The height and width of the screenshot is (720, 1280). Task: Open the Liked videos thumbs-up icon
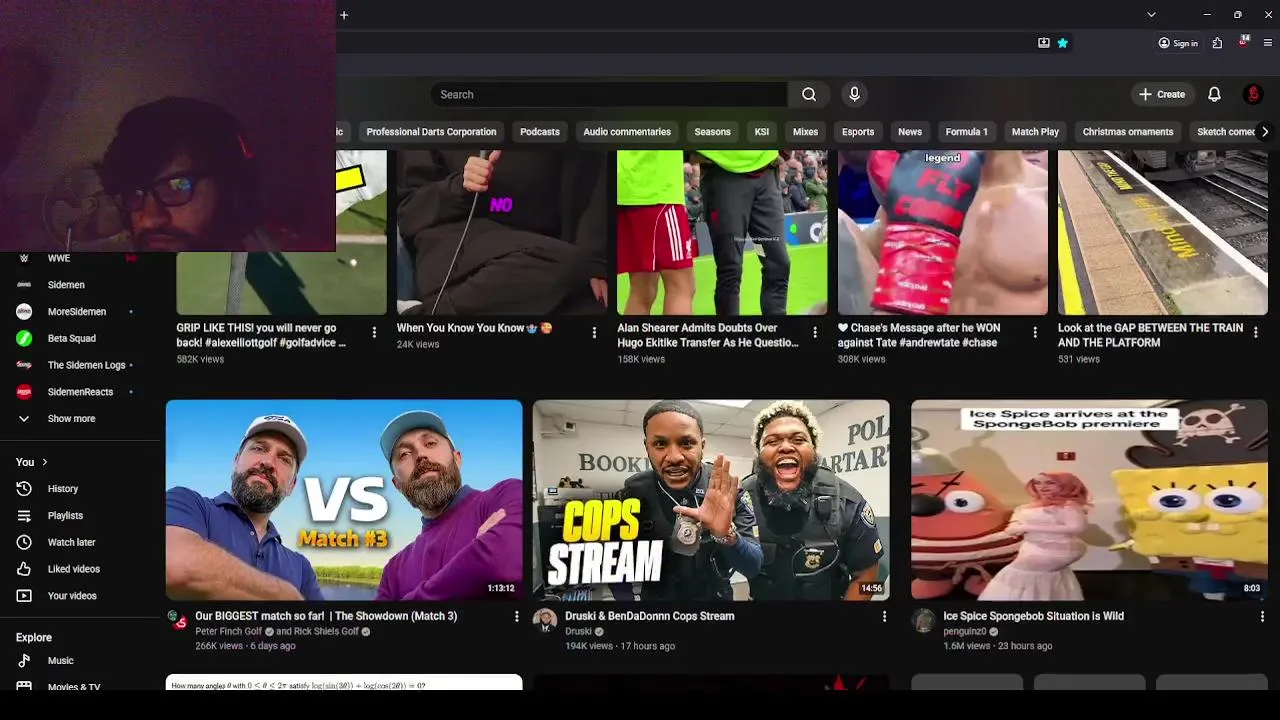coord(24,569)
